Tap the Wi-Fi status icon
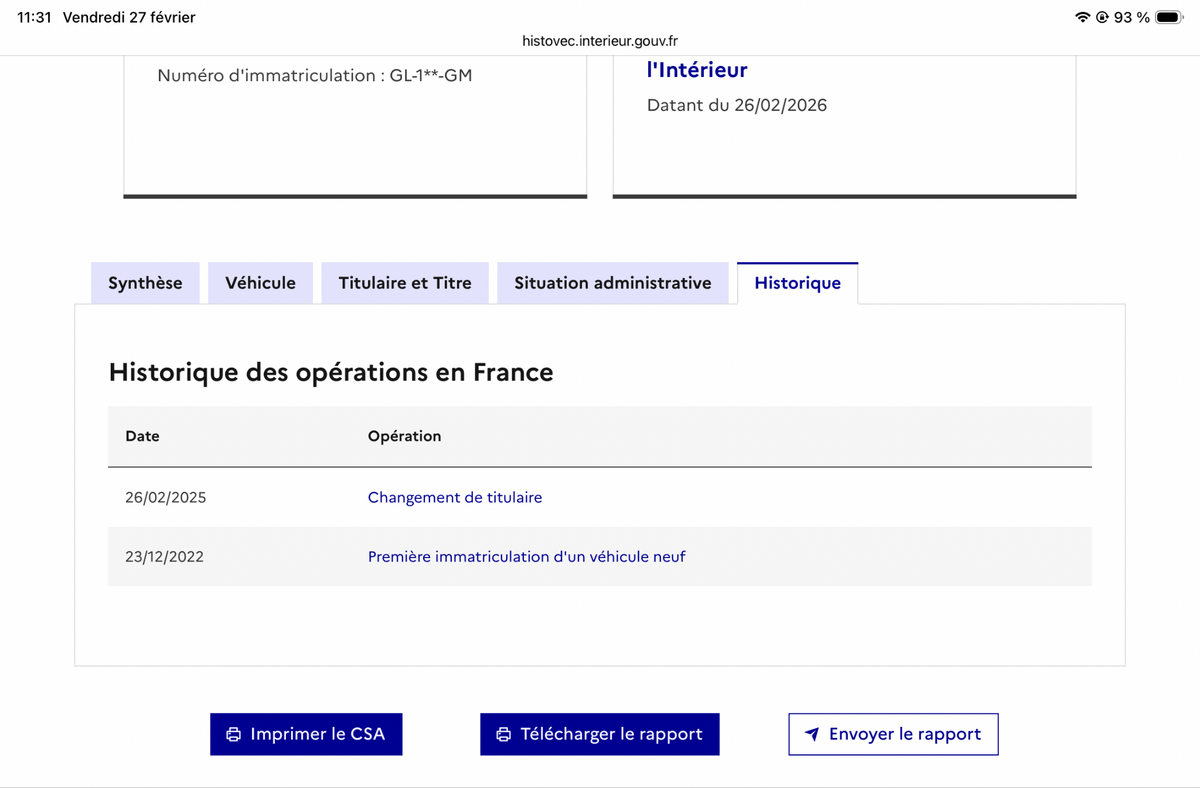The width and height of the screenshot is (1200, 788). click(x=1082, y=17)
